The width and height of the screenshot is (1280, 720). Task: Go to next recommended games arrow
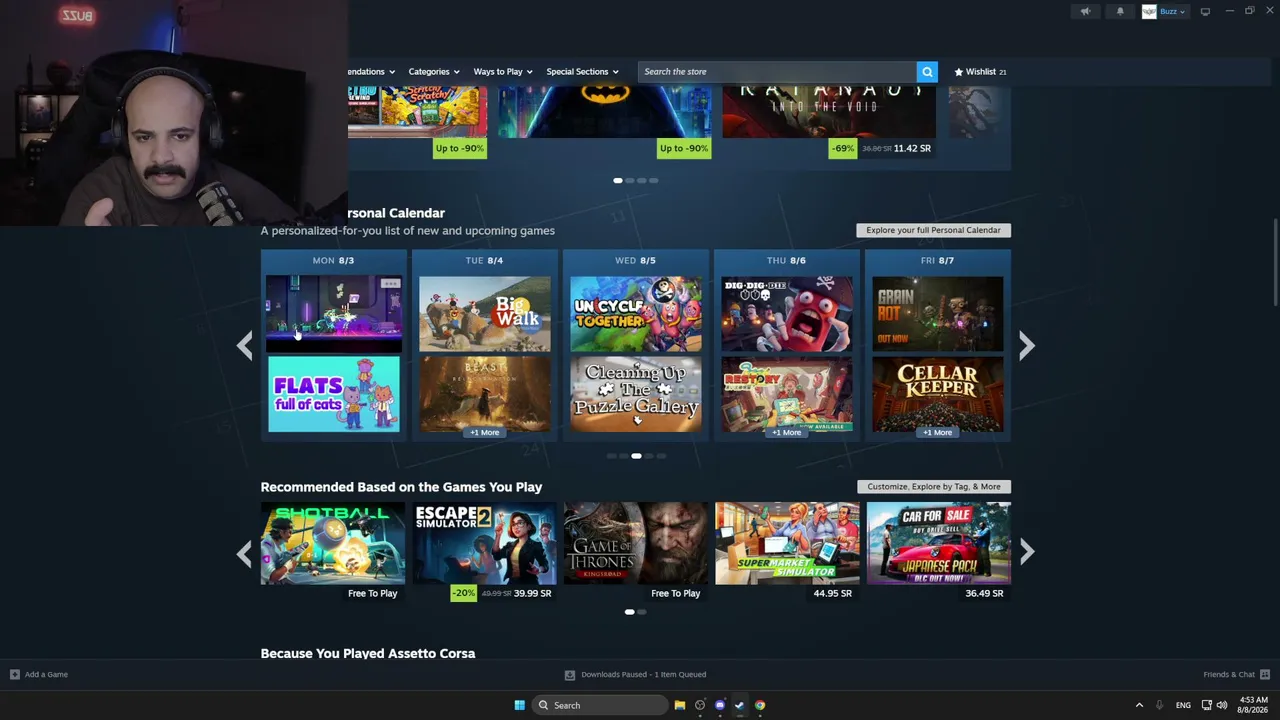1027,553
